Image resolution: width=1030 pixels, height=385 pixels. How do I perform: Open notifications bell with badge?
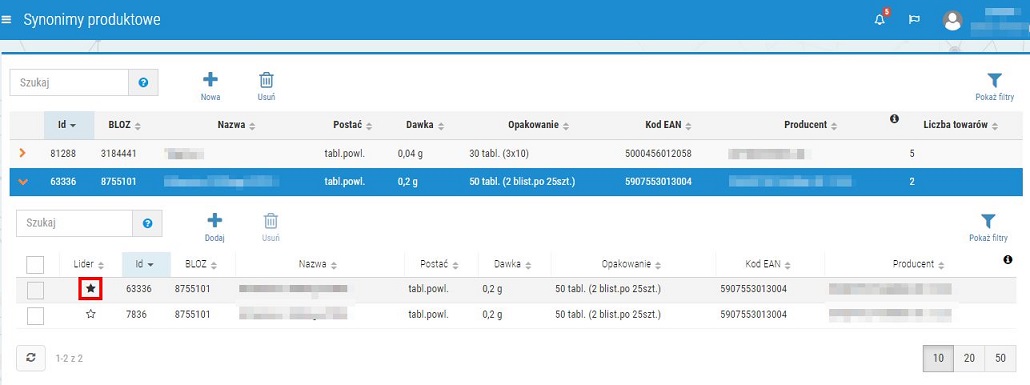pyautogui.click(x=880, y=19)
